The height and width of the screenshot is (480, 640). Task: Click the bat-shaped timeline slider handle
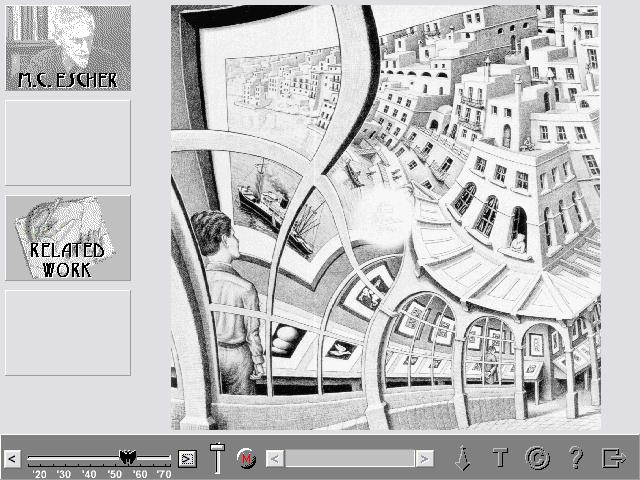point(127,457)
